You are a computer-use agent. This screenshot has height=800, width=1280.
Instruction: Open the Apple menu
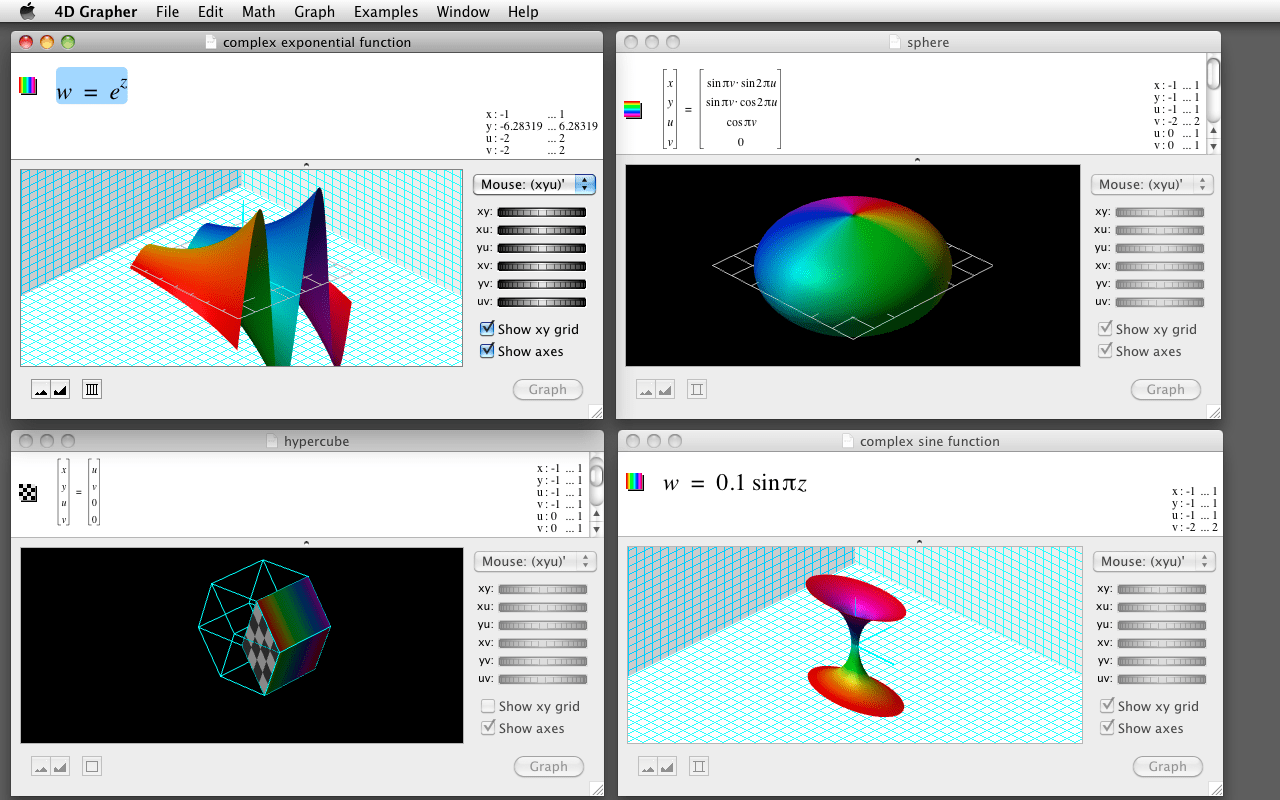[x=27, y=12]
